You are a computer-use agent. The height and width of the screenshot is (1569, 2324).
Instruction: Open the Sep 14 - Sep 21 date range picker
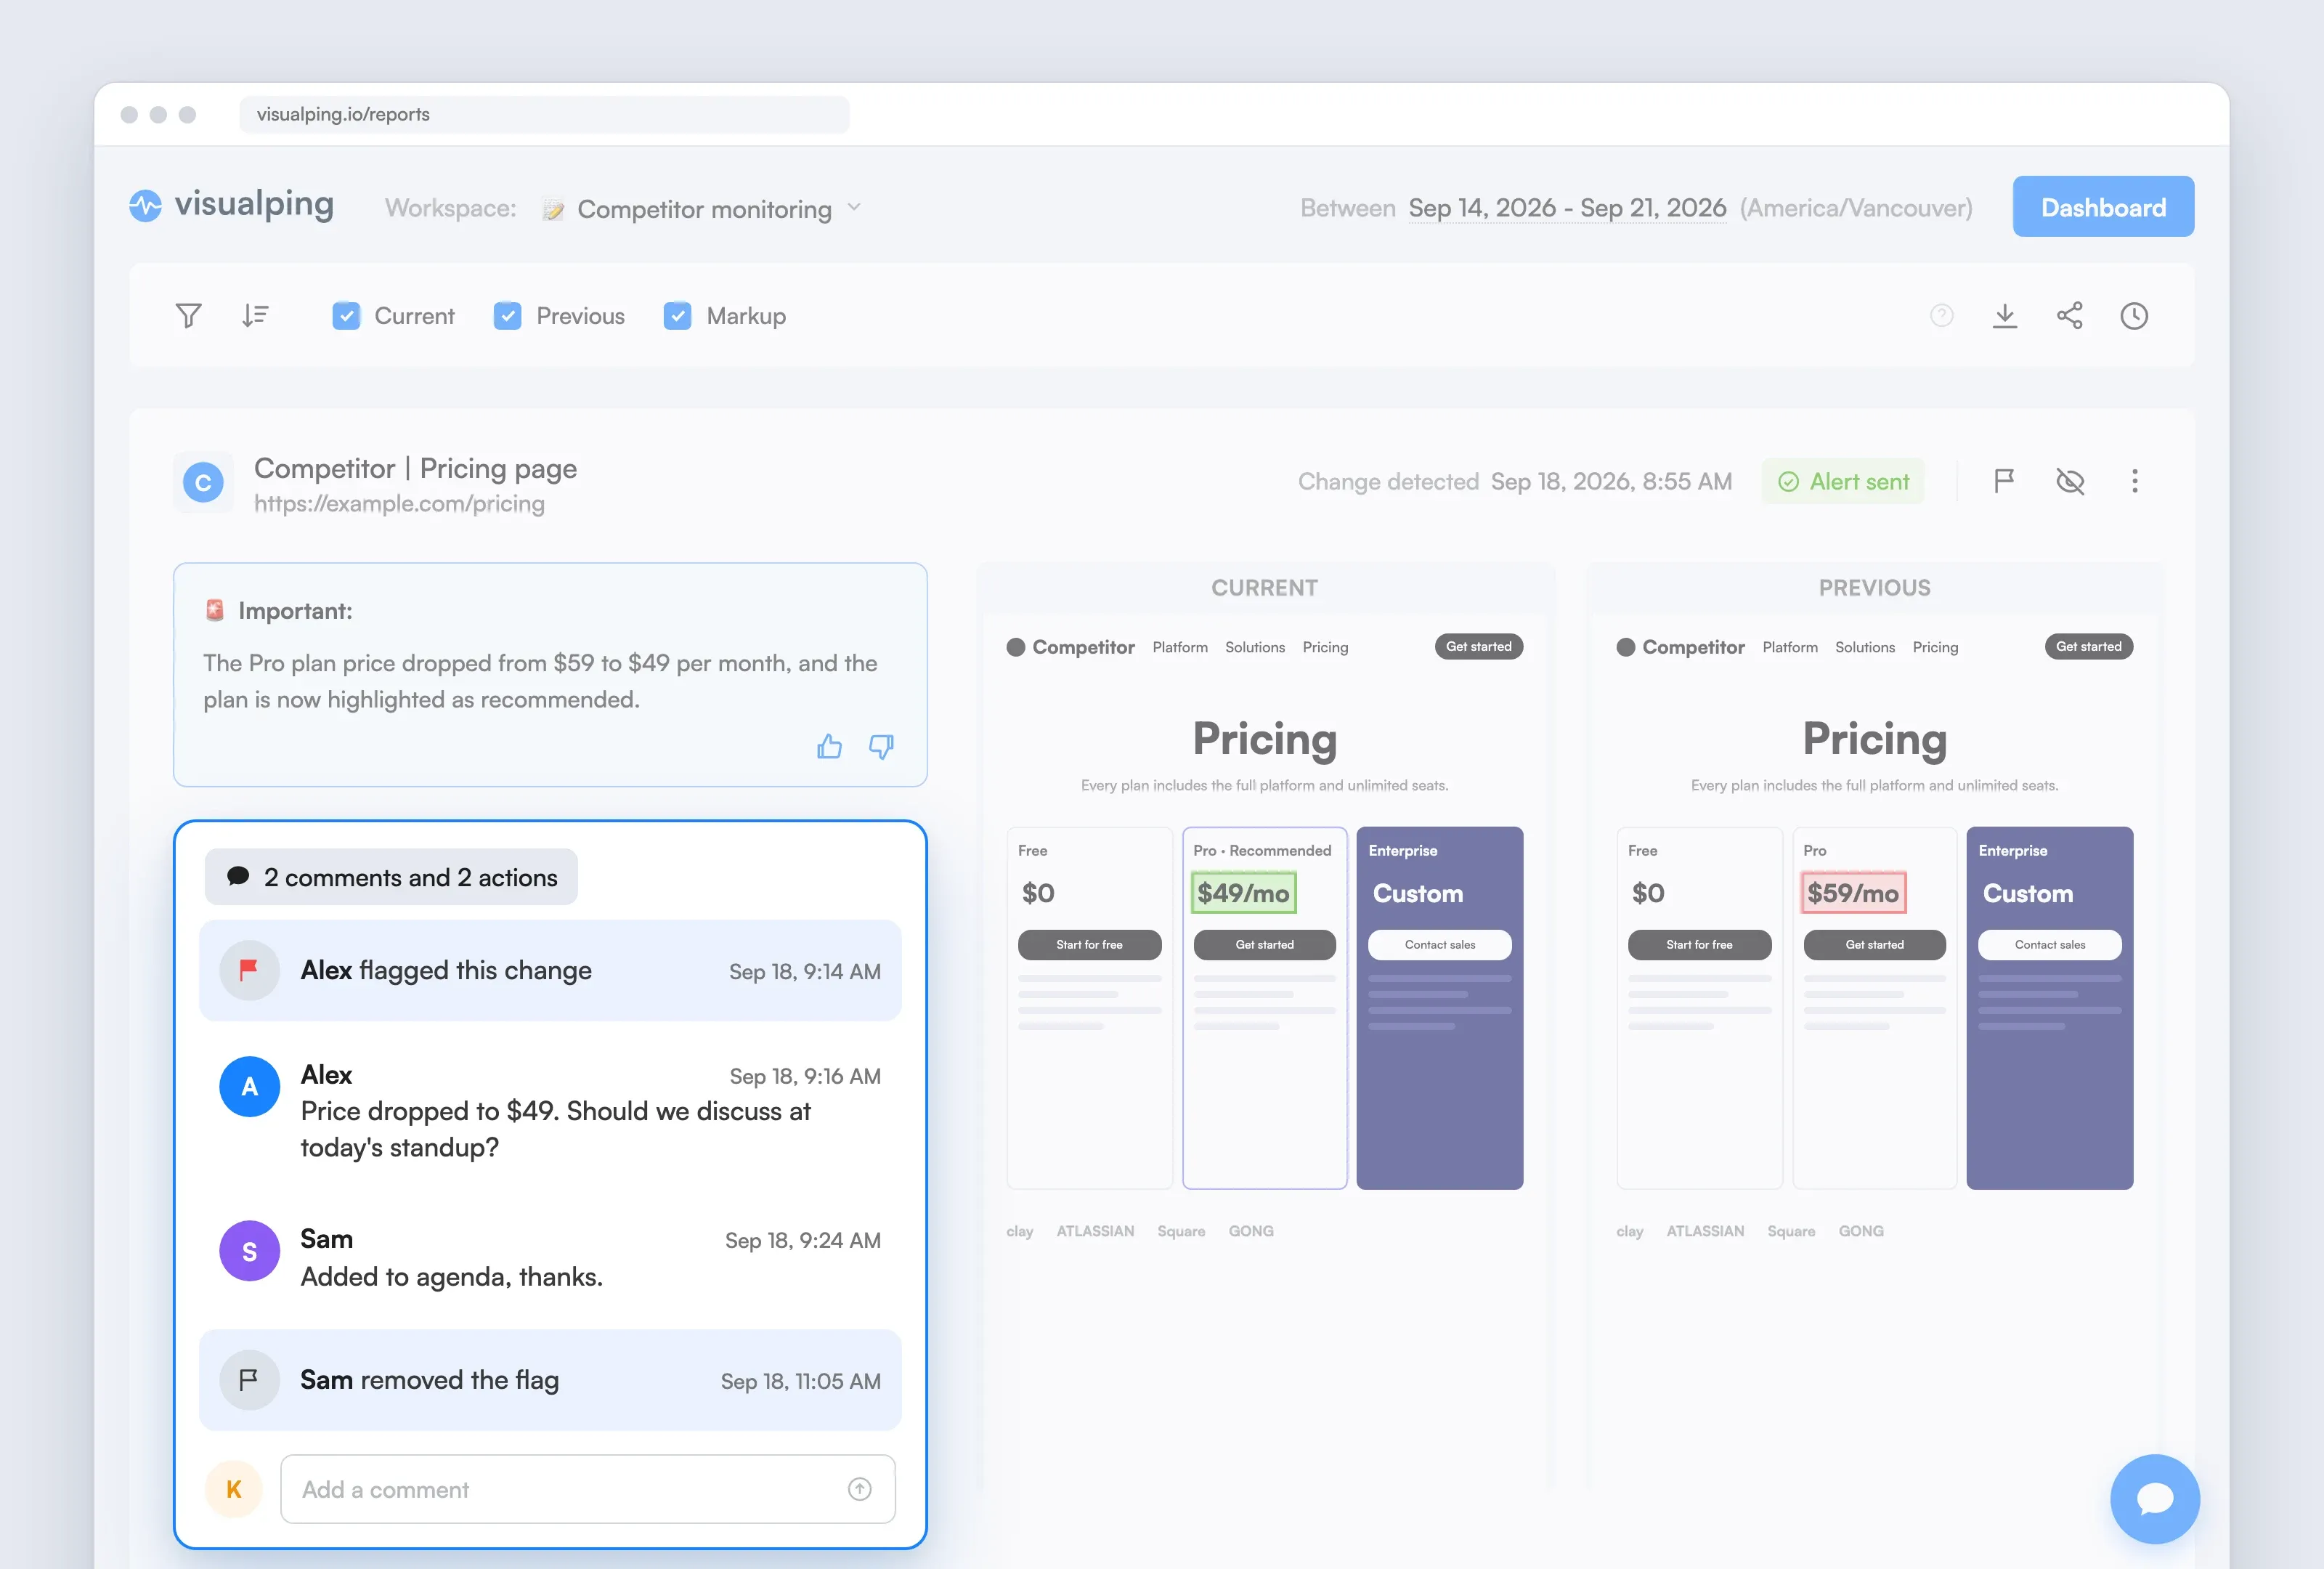(1567, 208)
